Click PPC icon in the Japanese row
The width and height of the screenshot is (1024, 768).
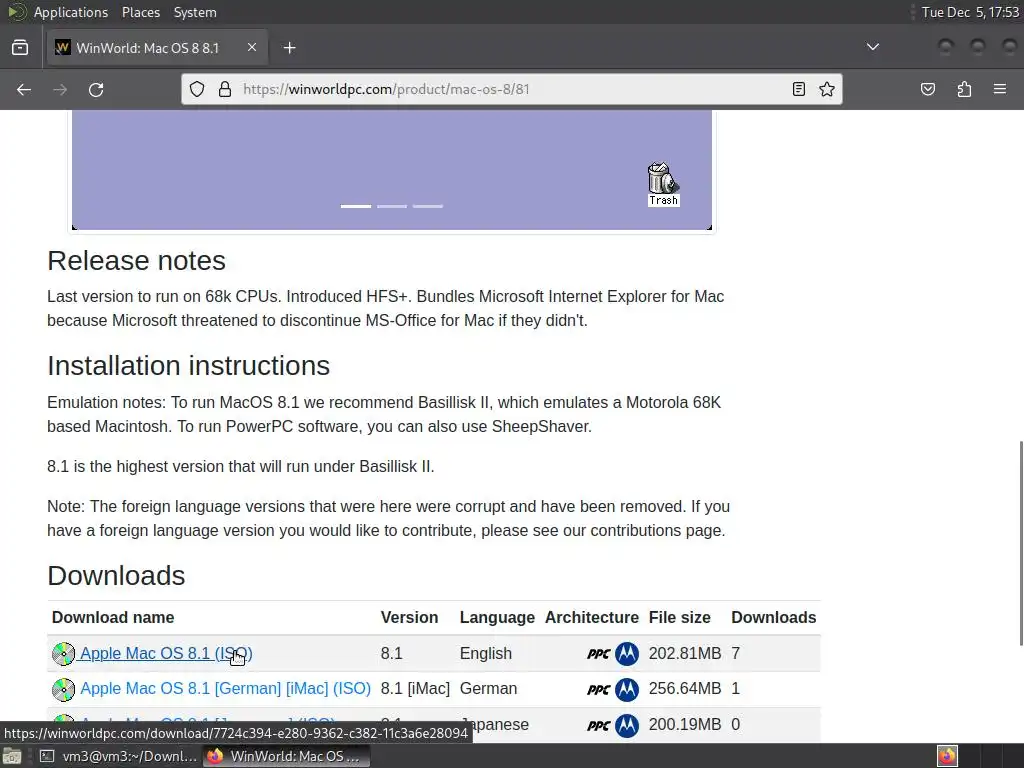(x=598, y=725)
